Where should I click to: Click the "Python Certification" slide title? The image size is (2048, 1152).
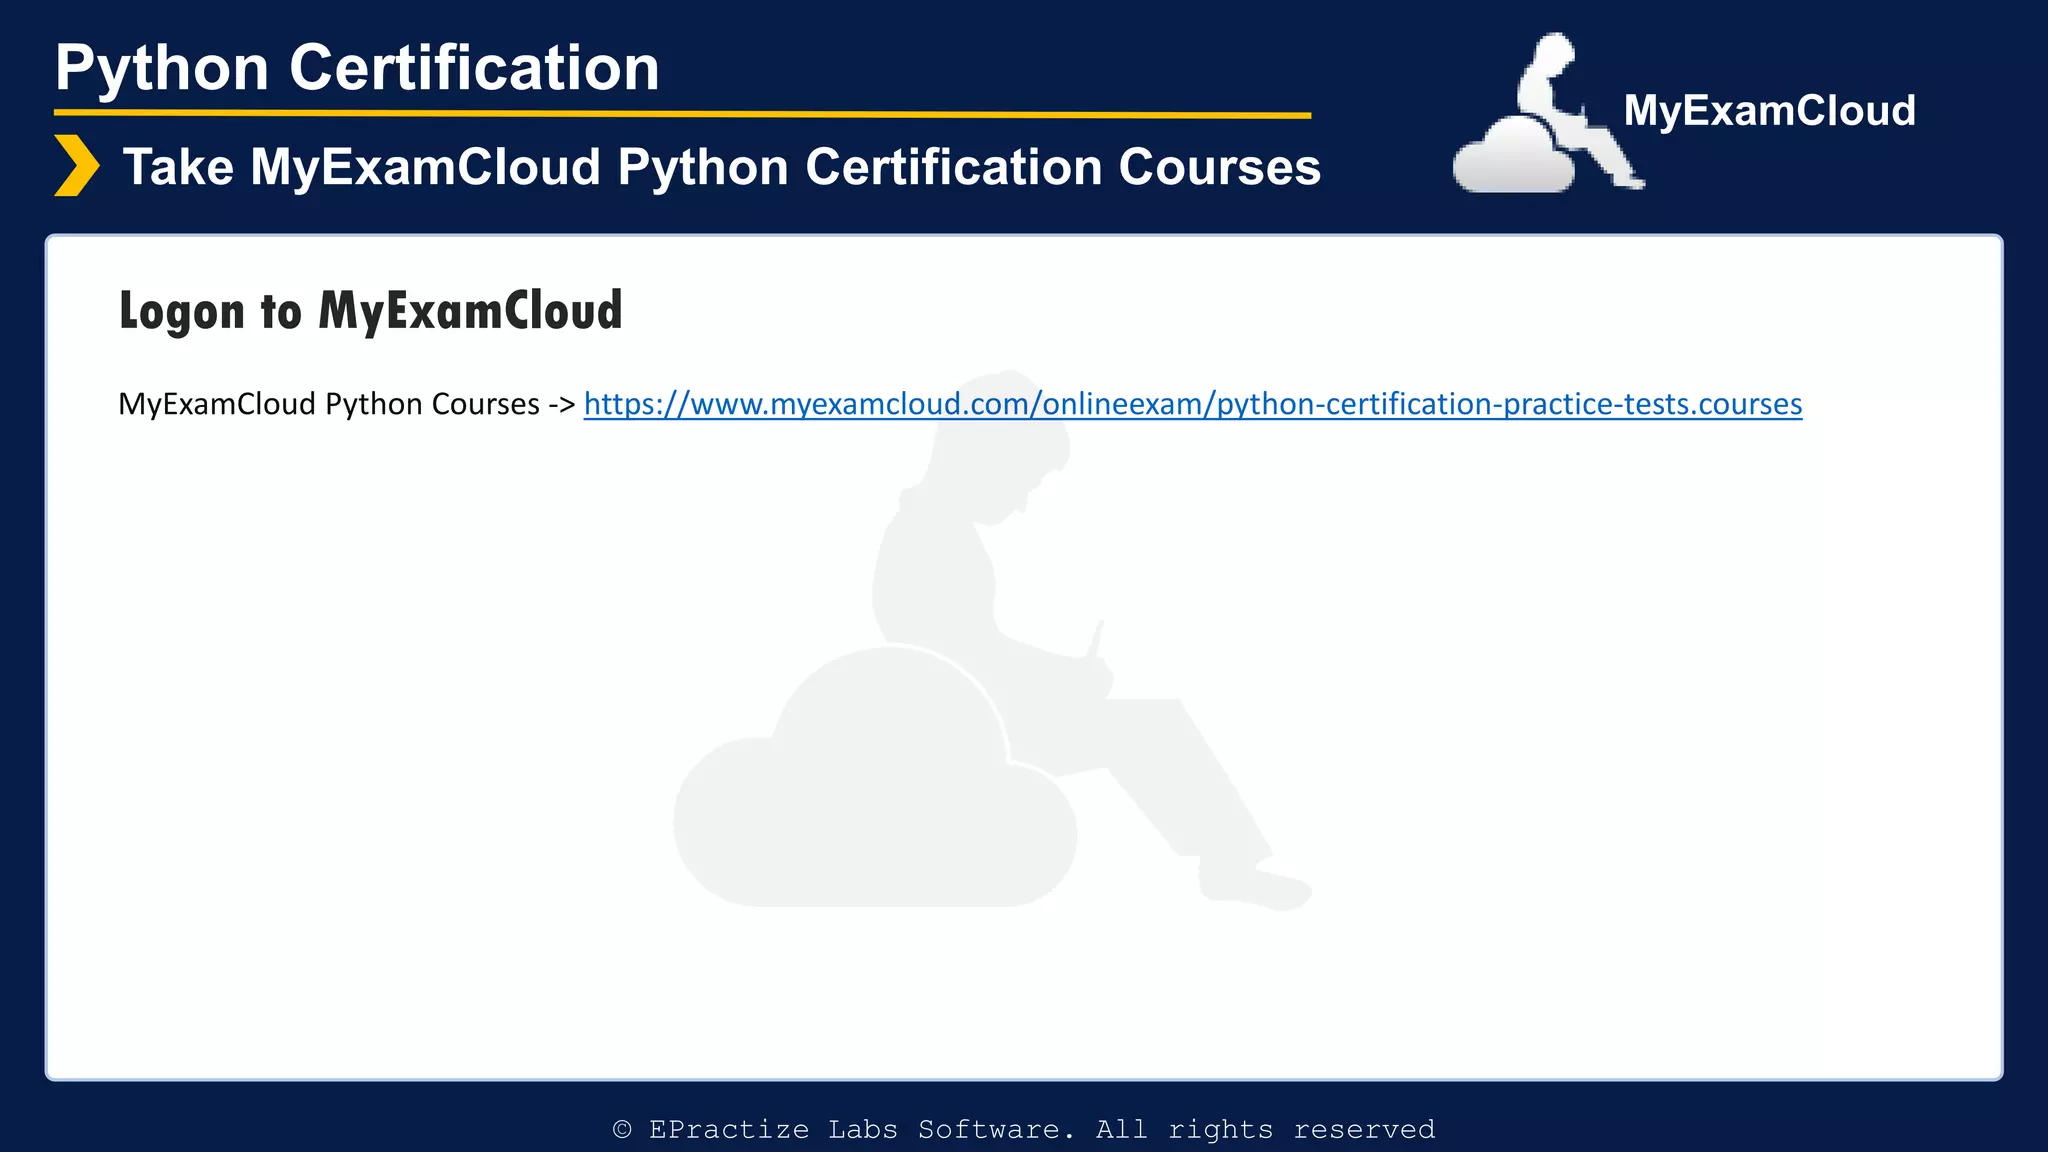tap(357, 68)
